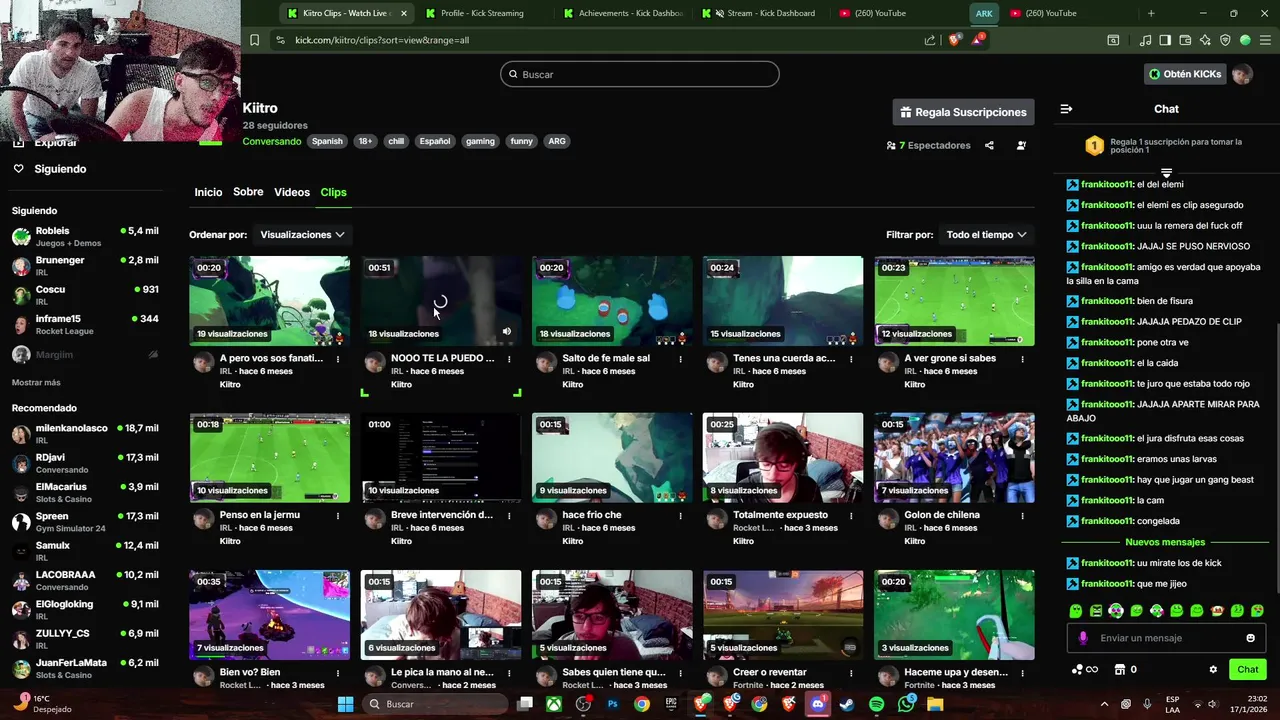This screenshot has width=1280, height=720.
Task: Open the user moderation icon next to share
Action: pos(1021,145)
